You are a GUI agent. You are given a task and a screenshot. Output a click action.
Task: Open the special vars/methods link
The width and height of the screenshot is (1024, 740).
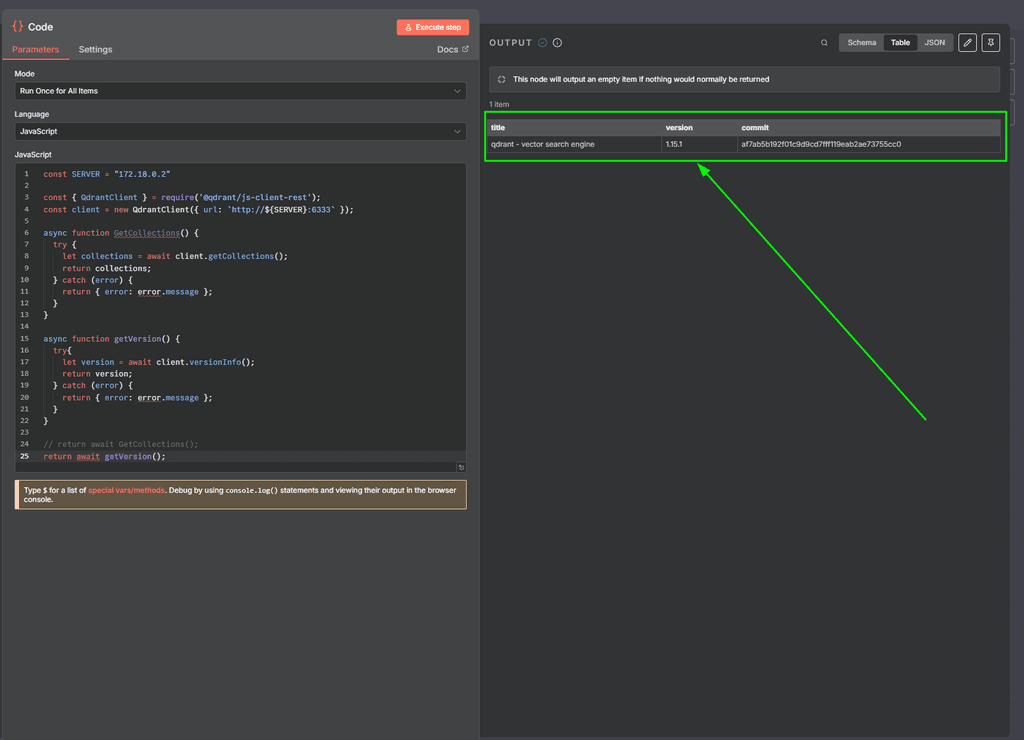point(126,490)
